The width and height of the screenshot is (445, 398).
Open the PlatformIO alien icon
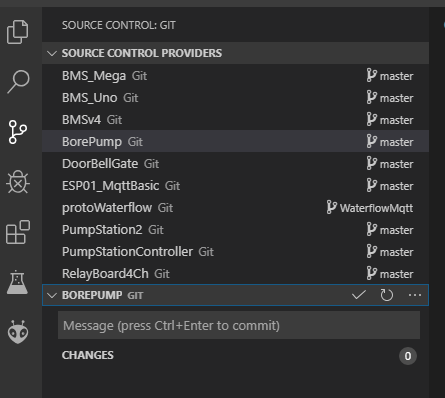(18, 332)
